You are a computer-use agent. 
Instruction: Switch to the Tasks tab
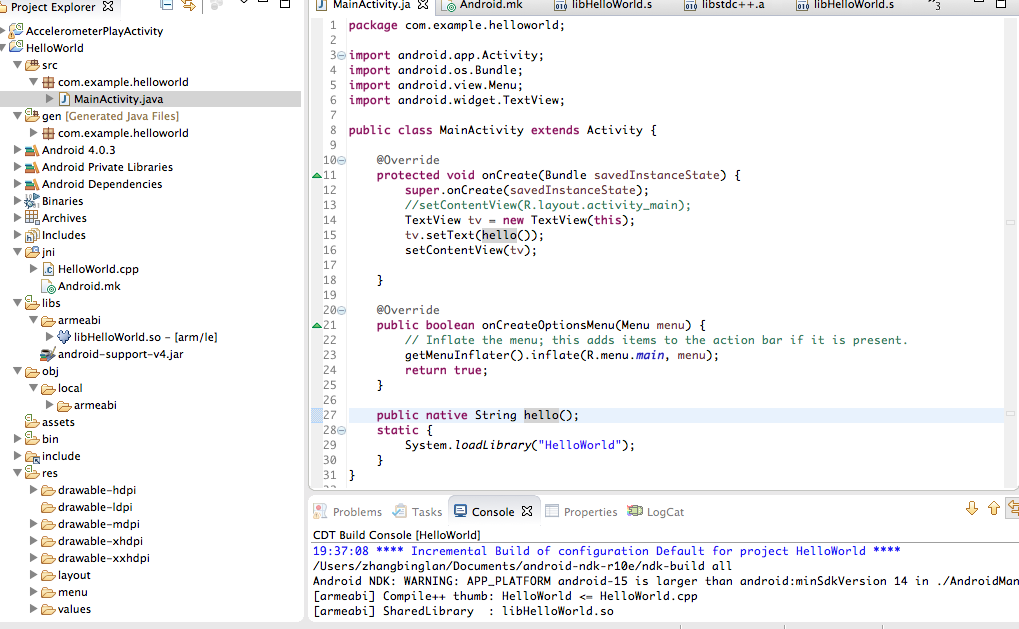(417, 511)
